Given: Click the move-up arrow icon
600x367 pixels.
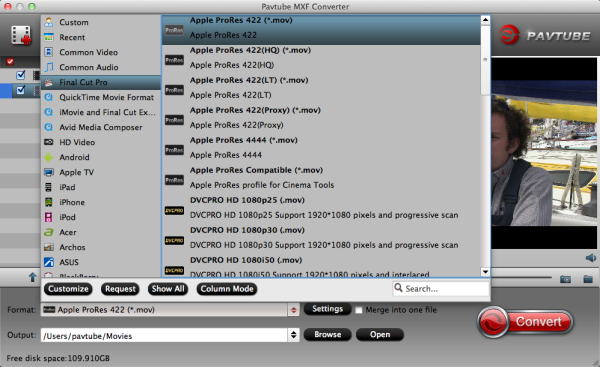Looking at the screenshot, I should click(x=33, y=277).
